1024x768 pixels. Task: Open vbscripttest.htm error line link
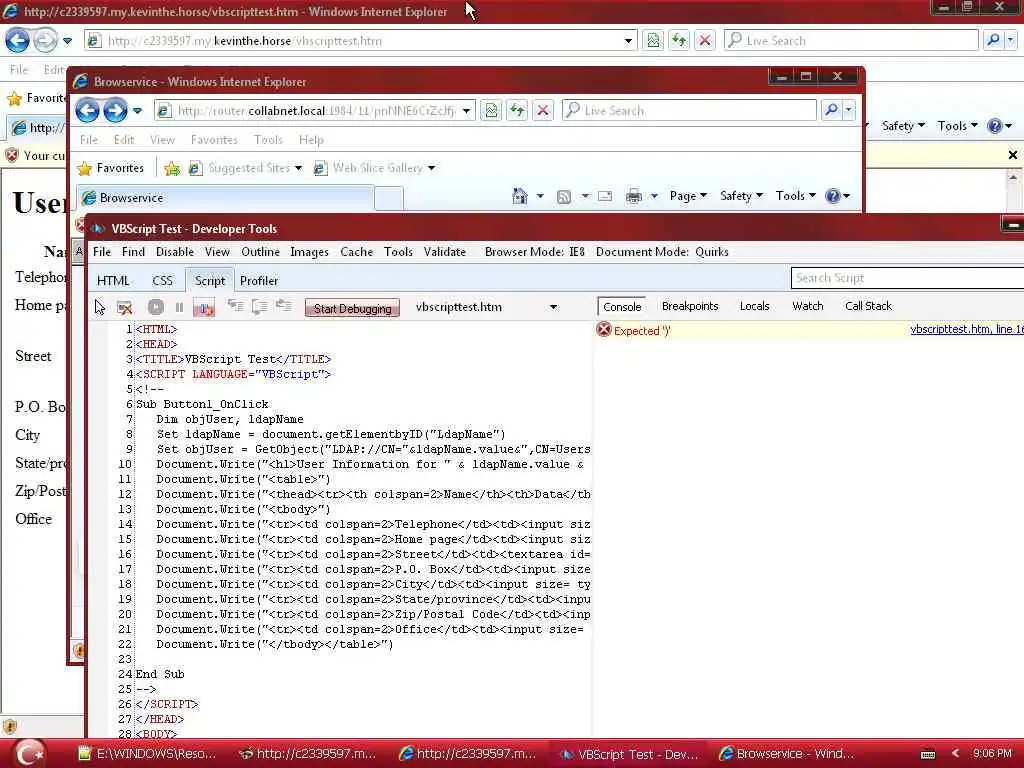(967, 329)
